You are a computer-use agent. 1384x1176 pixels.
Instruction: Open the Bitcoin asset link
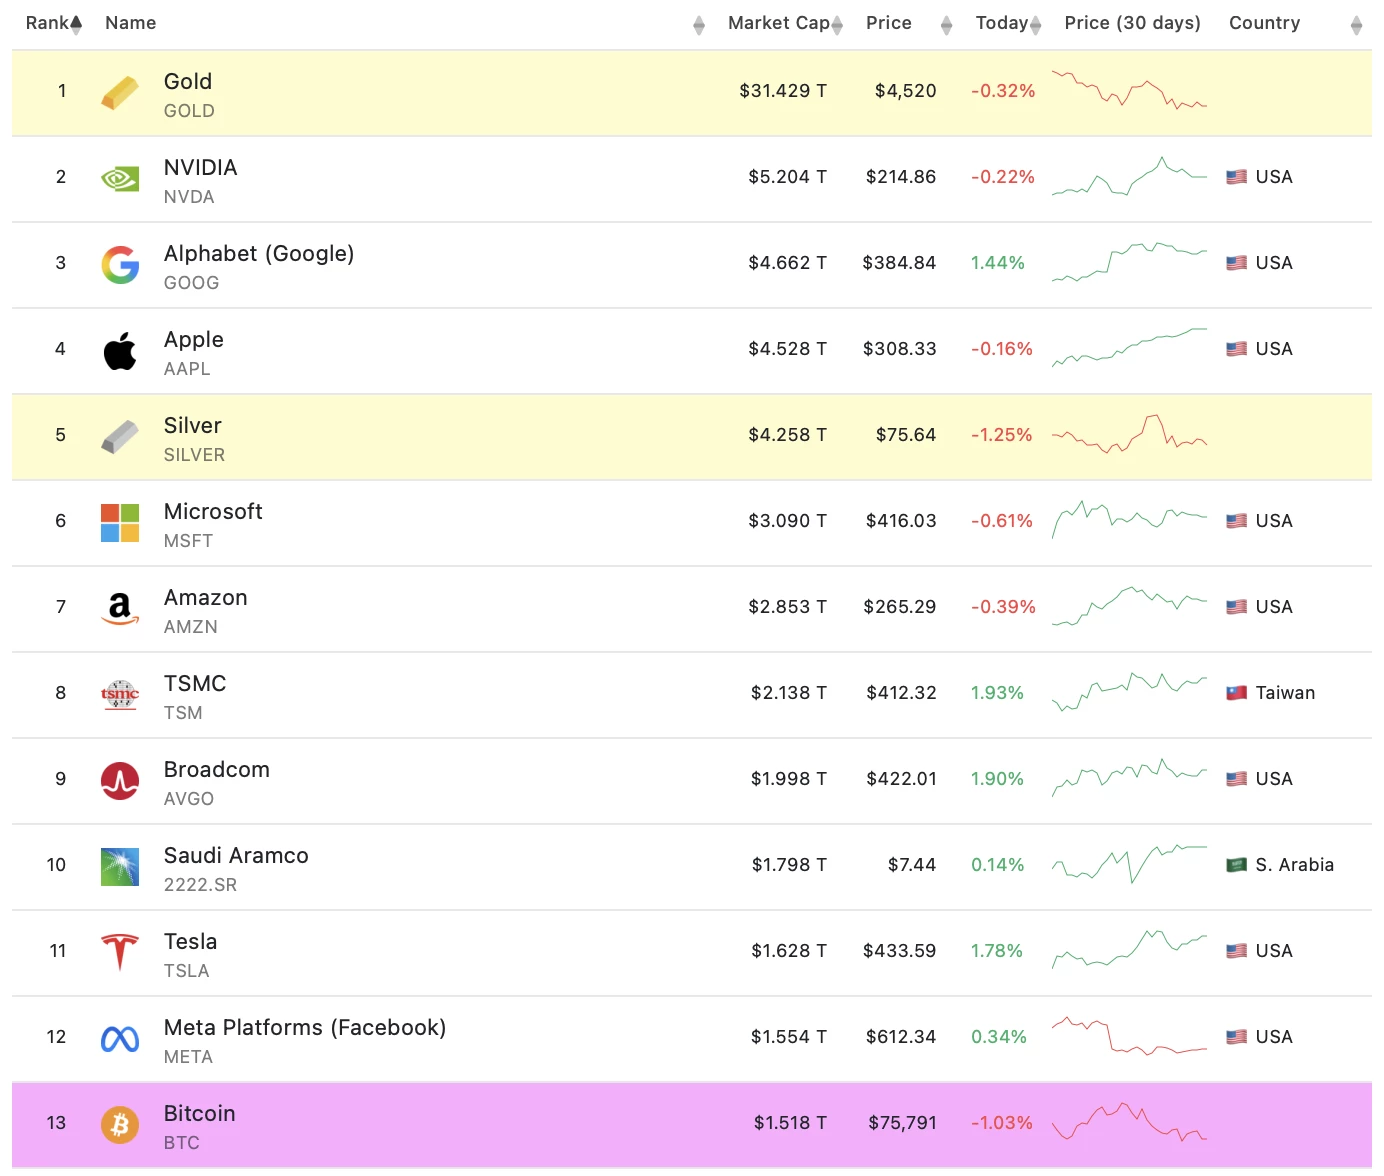(x=200, y=1114)
